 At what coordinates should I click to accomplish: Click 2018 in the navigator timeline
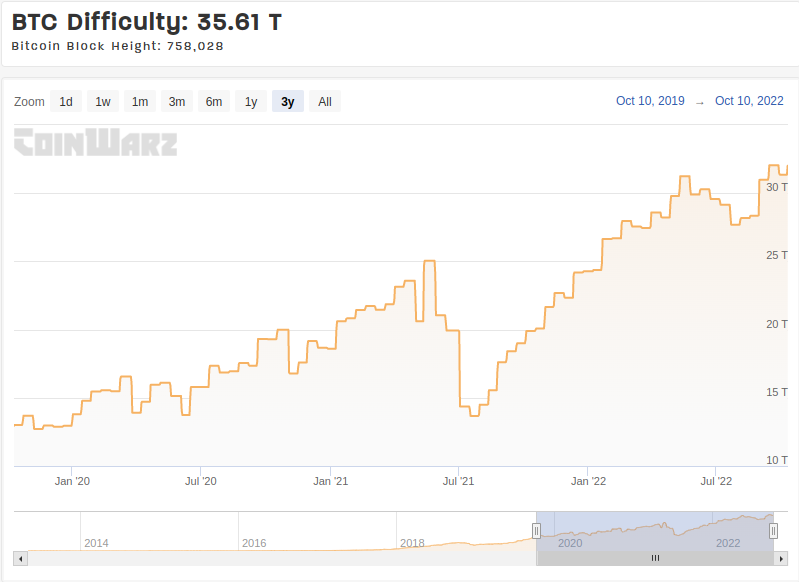pyautogui.click(x=412, y=543)
